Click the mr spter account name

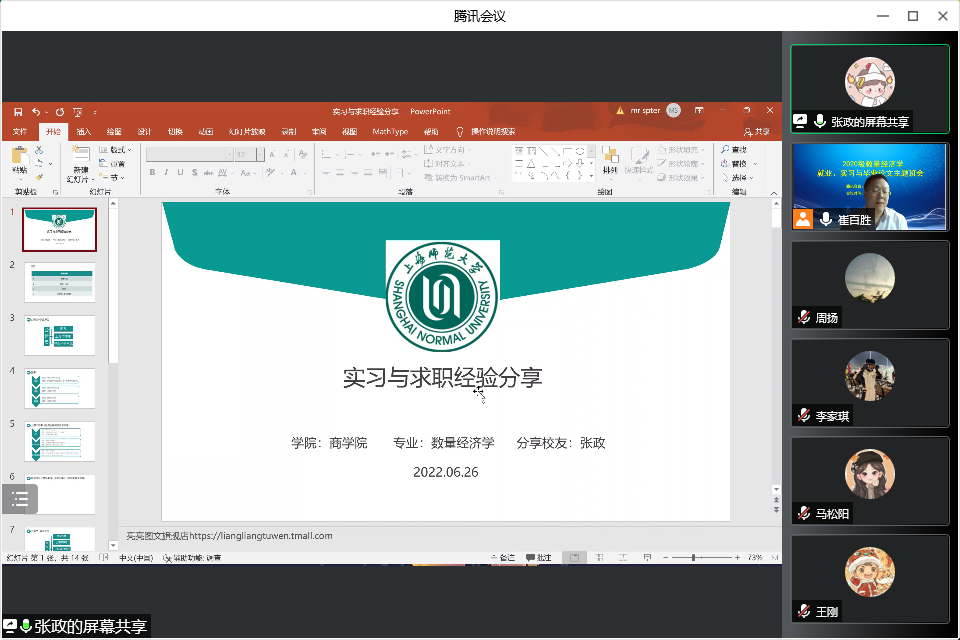tap(645, 111)
